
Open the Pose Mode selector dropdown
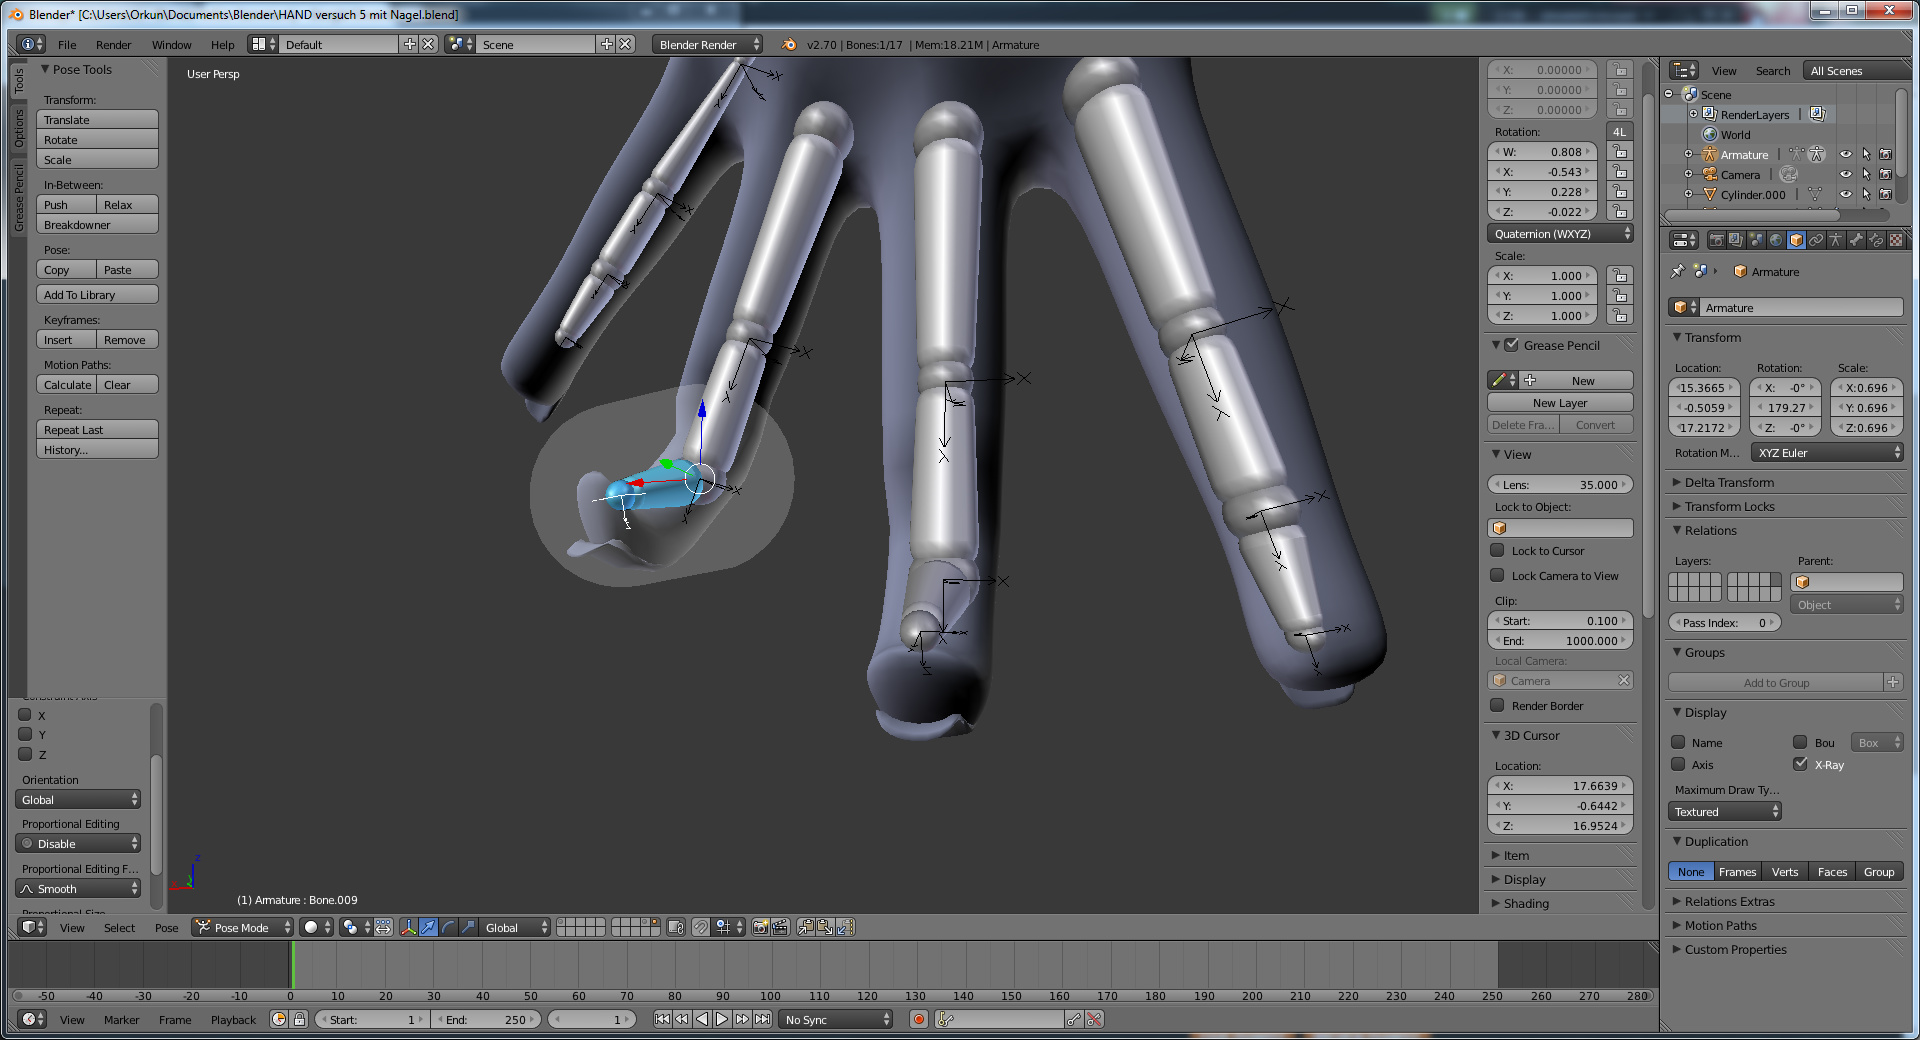tap(243, 928)
